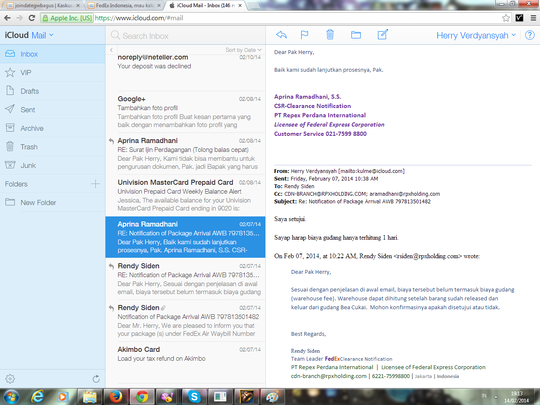Screen dimensions: 540x405
Task: Open Chrome from taskbar
Action: point(142,397)
